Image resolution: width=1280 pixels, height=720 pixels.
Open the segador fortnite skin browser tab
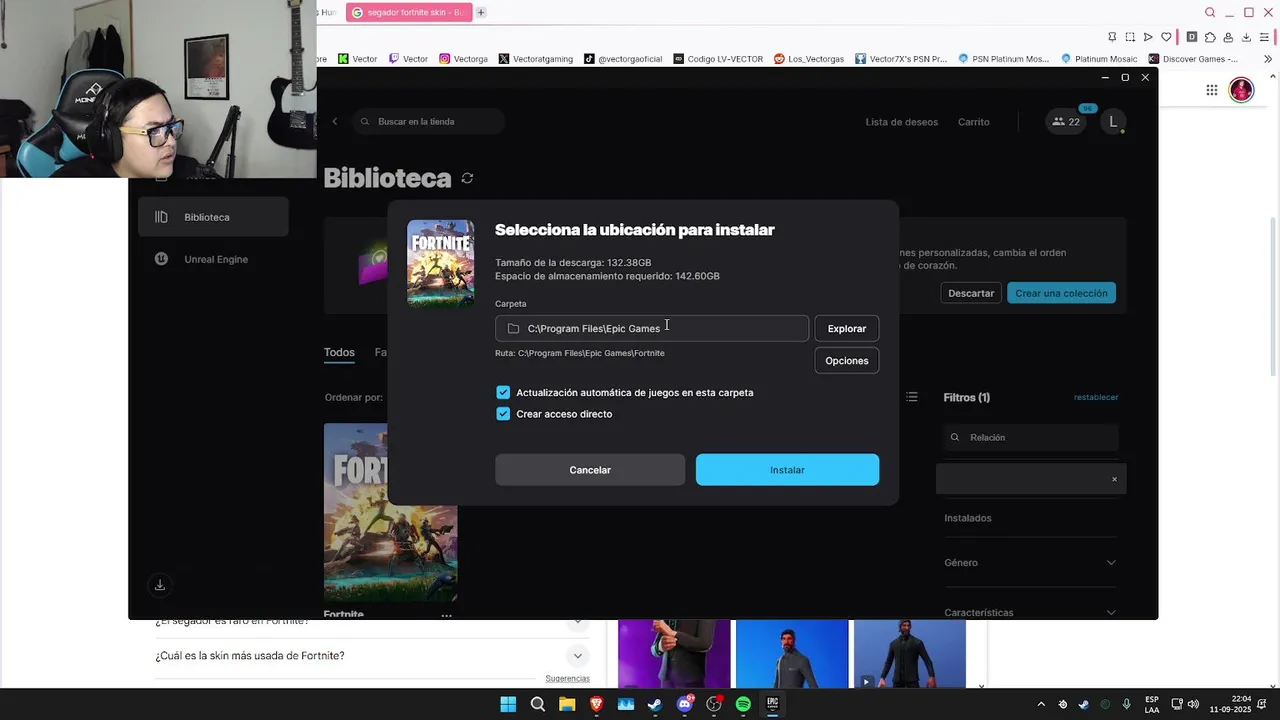(x=409, y=12)
